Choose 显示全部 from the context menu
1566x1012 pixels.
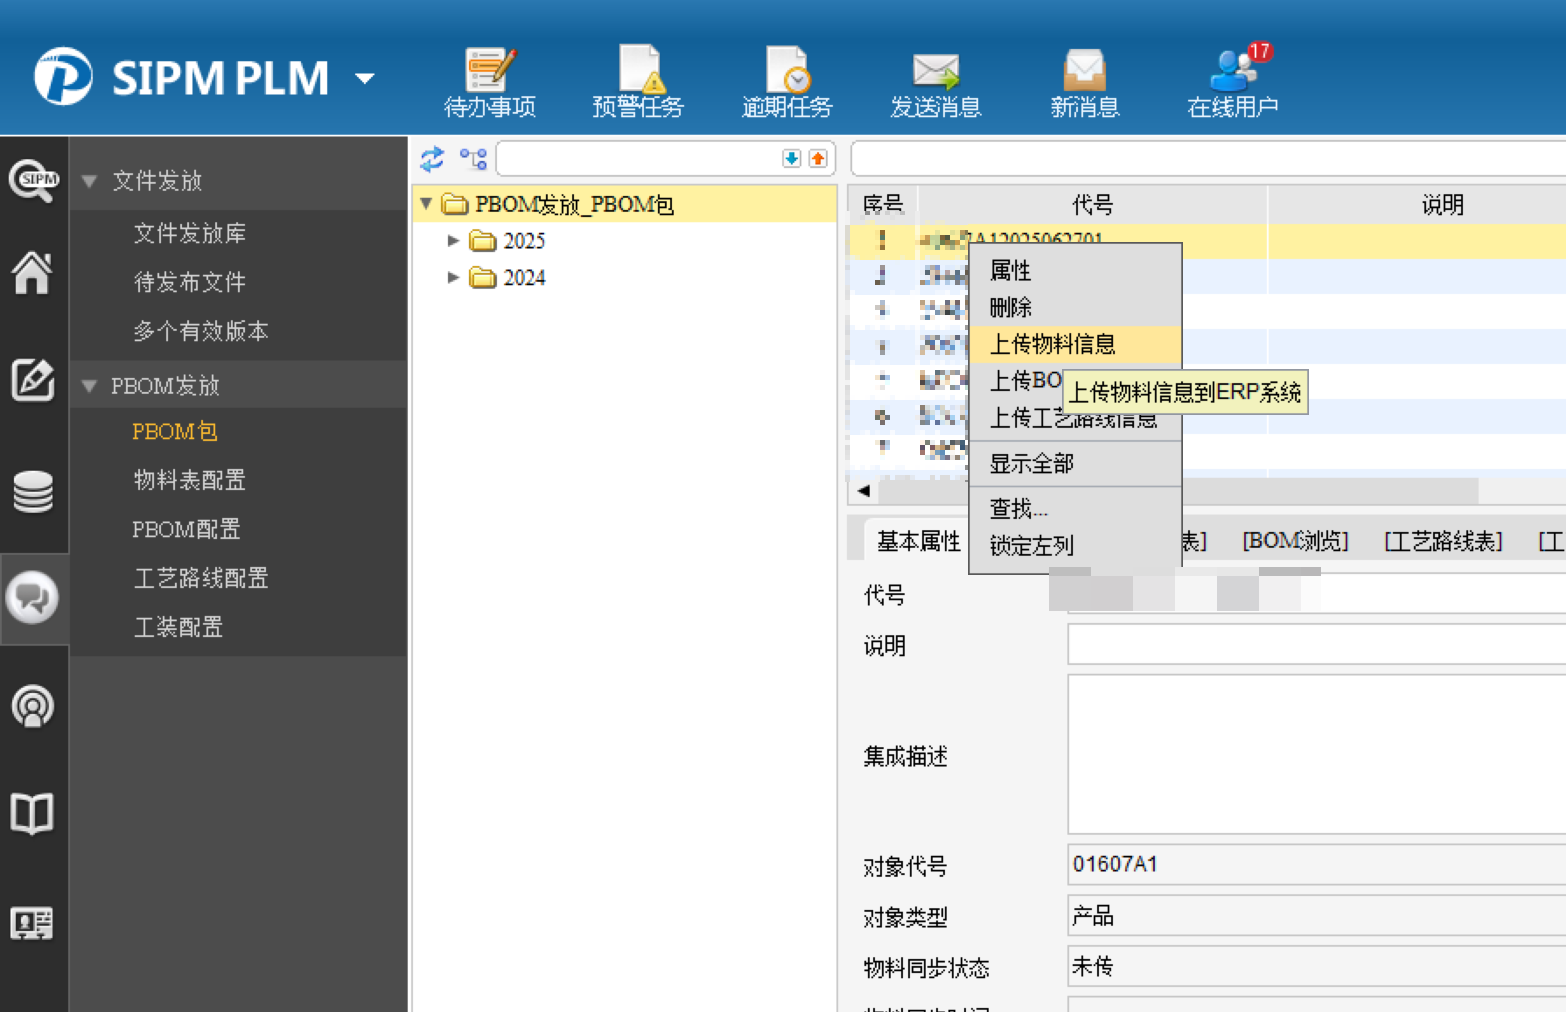pyautogui.click(x=1031, y=464)
